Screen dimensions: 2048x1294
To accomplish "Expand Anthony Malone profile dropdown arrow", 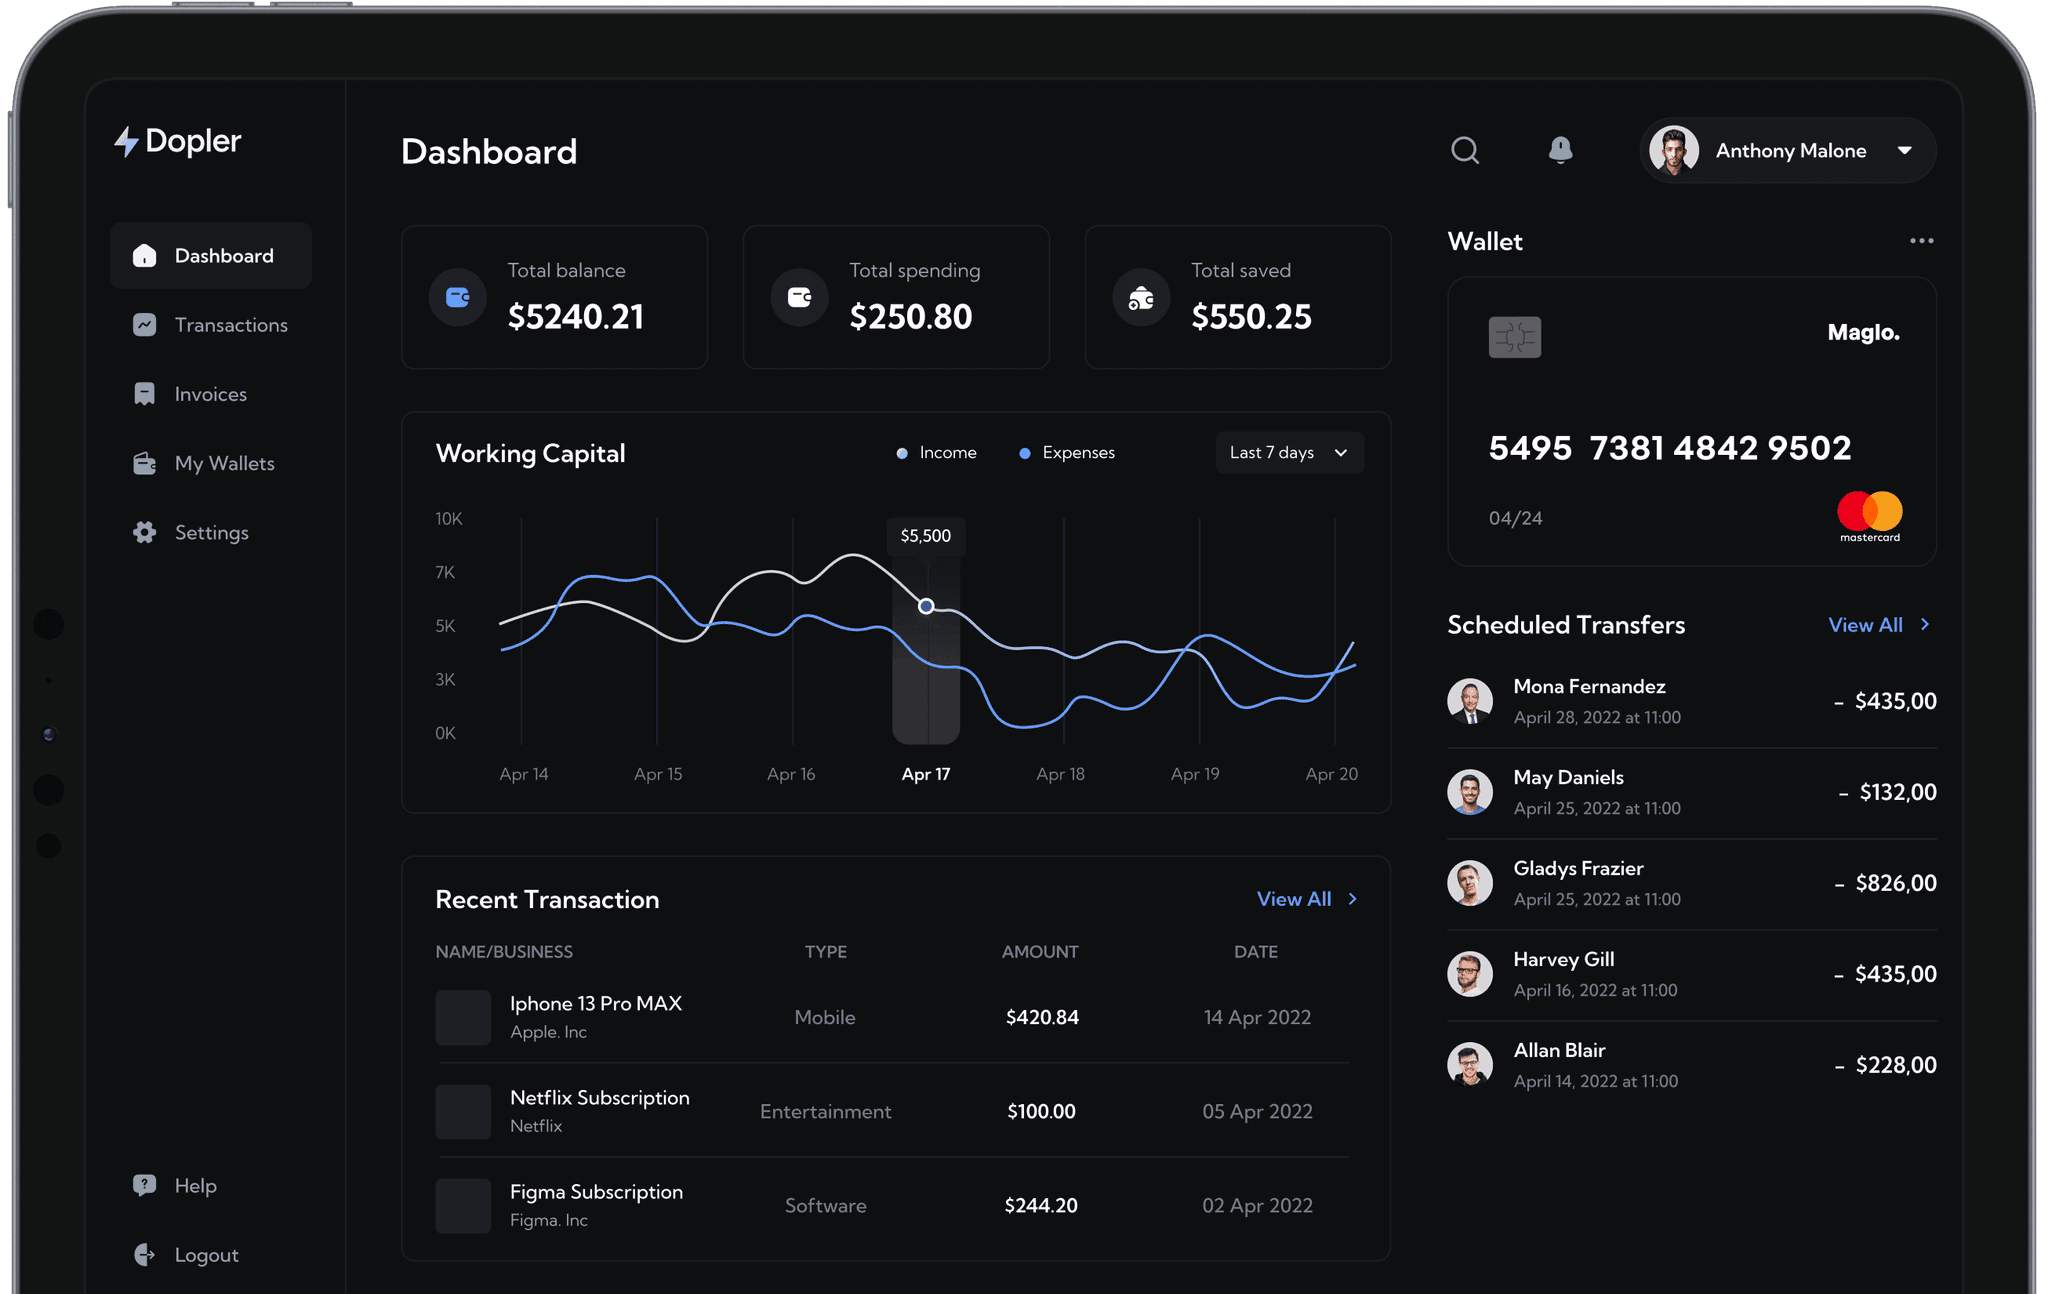I will (1905, 151).
